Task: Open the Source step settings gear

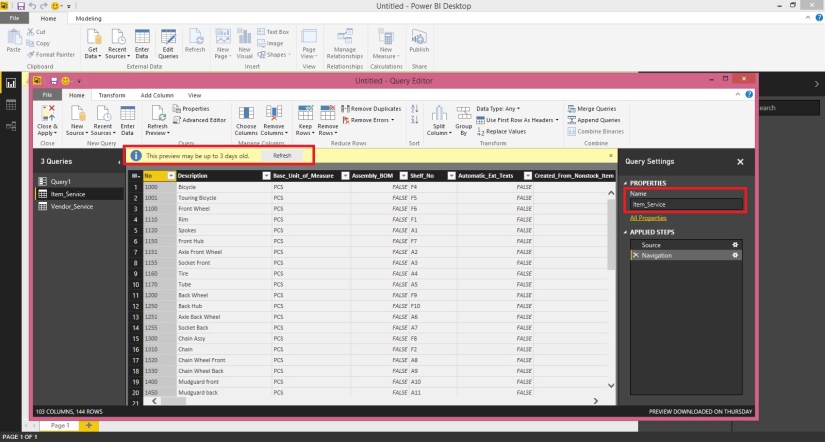Action: coord(735,245)
